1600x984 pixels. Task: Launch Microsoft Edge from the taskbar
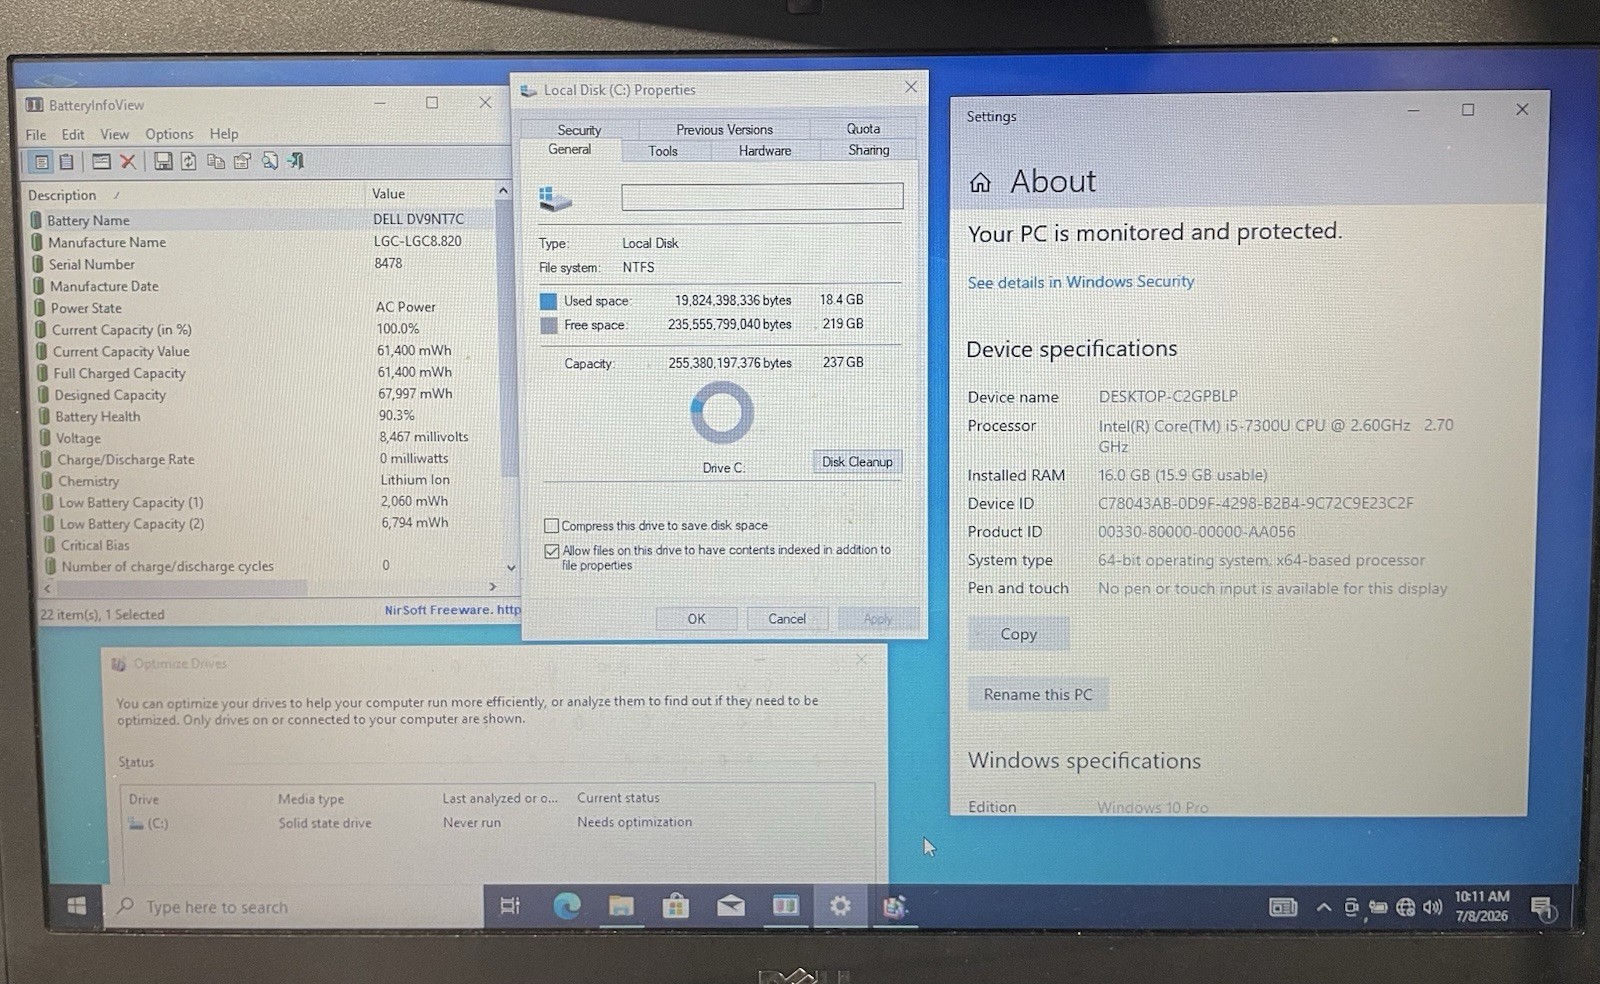[x=567, y=906]
